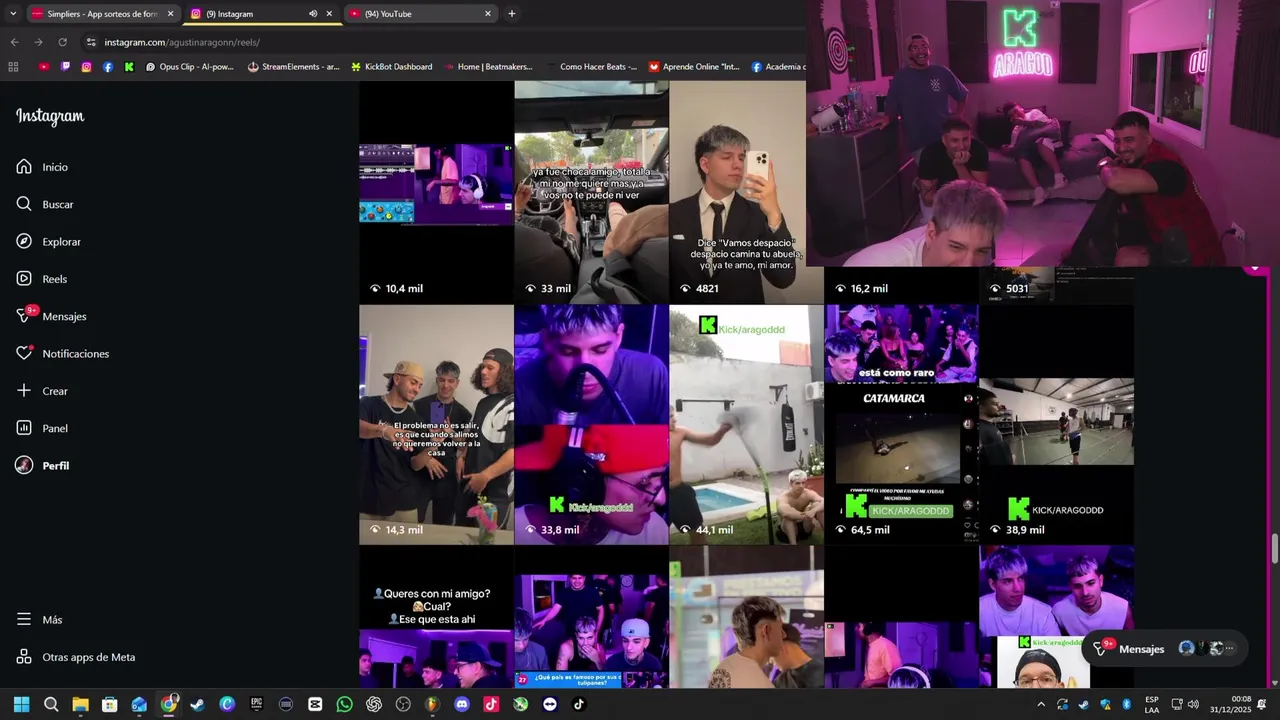
Task: Open Steam from the taskbar
Action: [198, 704]
